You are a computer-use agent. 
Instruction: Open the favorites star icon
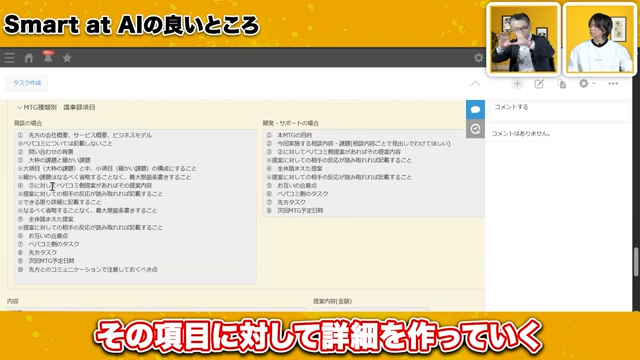[x=67, y=58]
